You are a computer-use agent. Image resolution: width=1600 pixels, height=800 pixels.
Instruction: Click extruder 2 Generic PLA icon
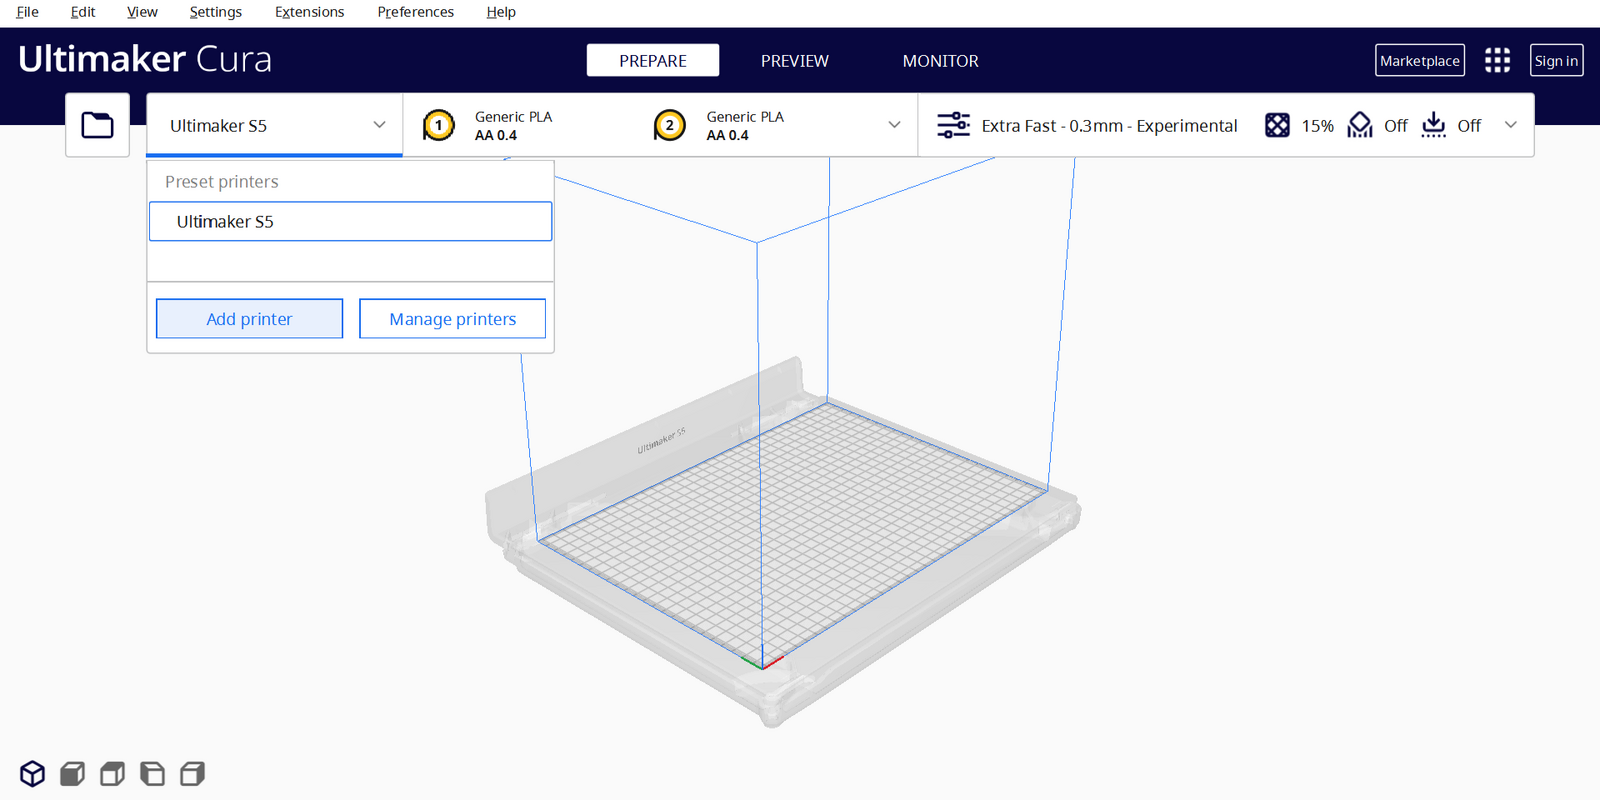[669, 125]
